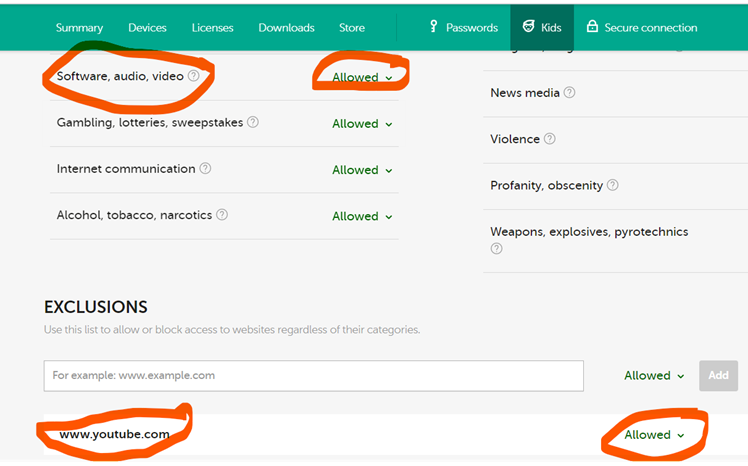Click help icon beside Internet communication

pyautogui.click(x=205, y=169)
